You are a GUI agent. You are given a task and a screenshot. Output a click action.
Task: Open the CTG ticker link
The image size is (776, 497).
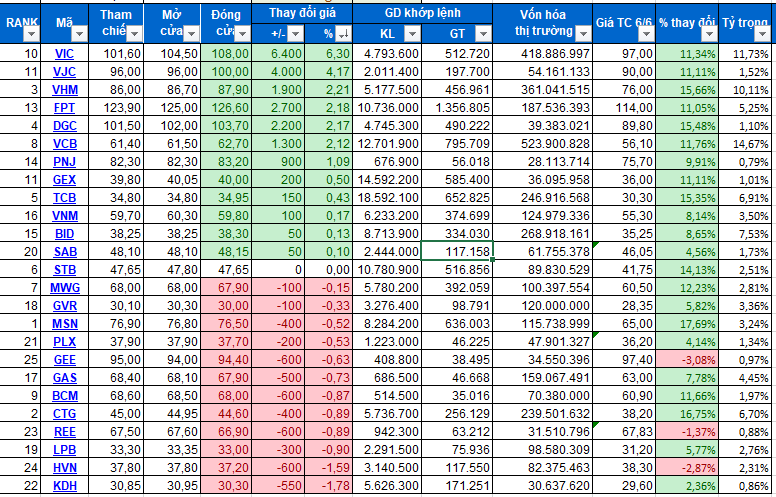coord(65,414)
